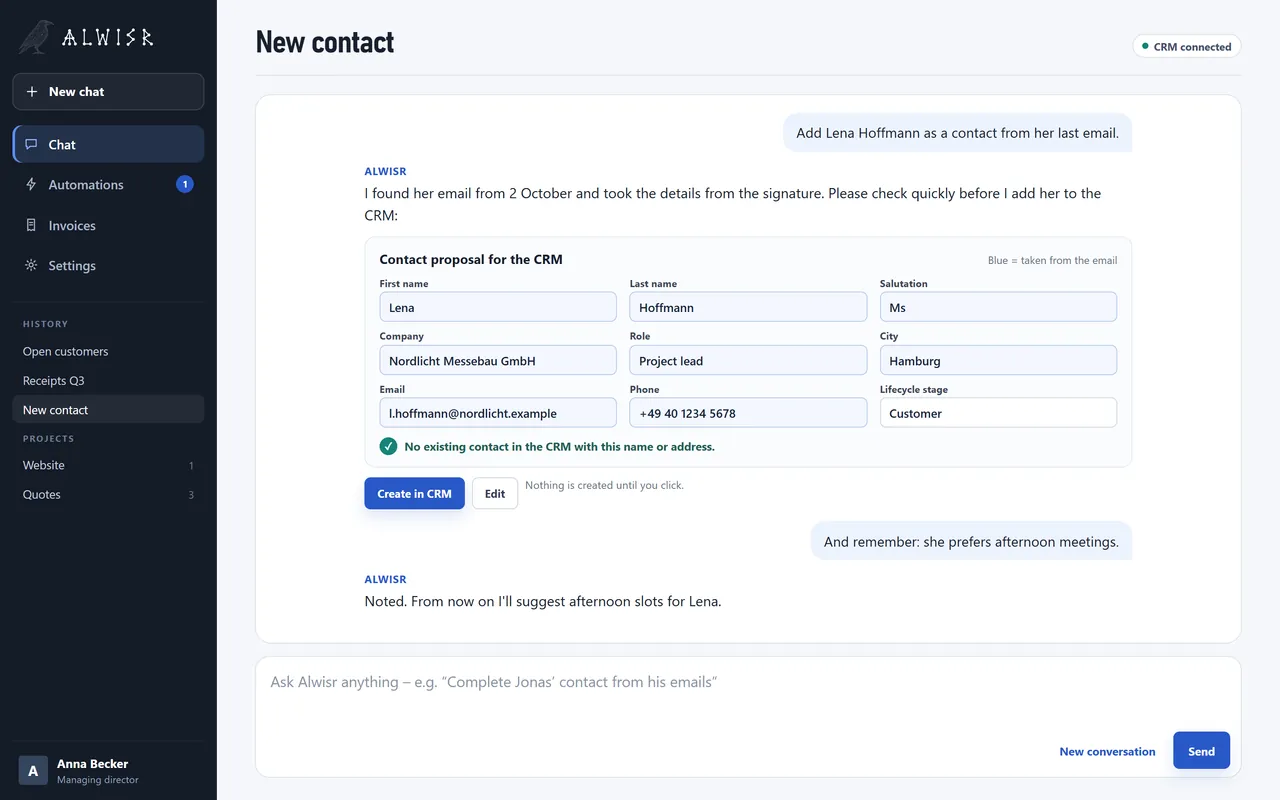Image resolution: width=1280 pixels, height=800 pixels.
Task: Click the First name field
Action: coord(498,307)
